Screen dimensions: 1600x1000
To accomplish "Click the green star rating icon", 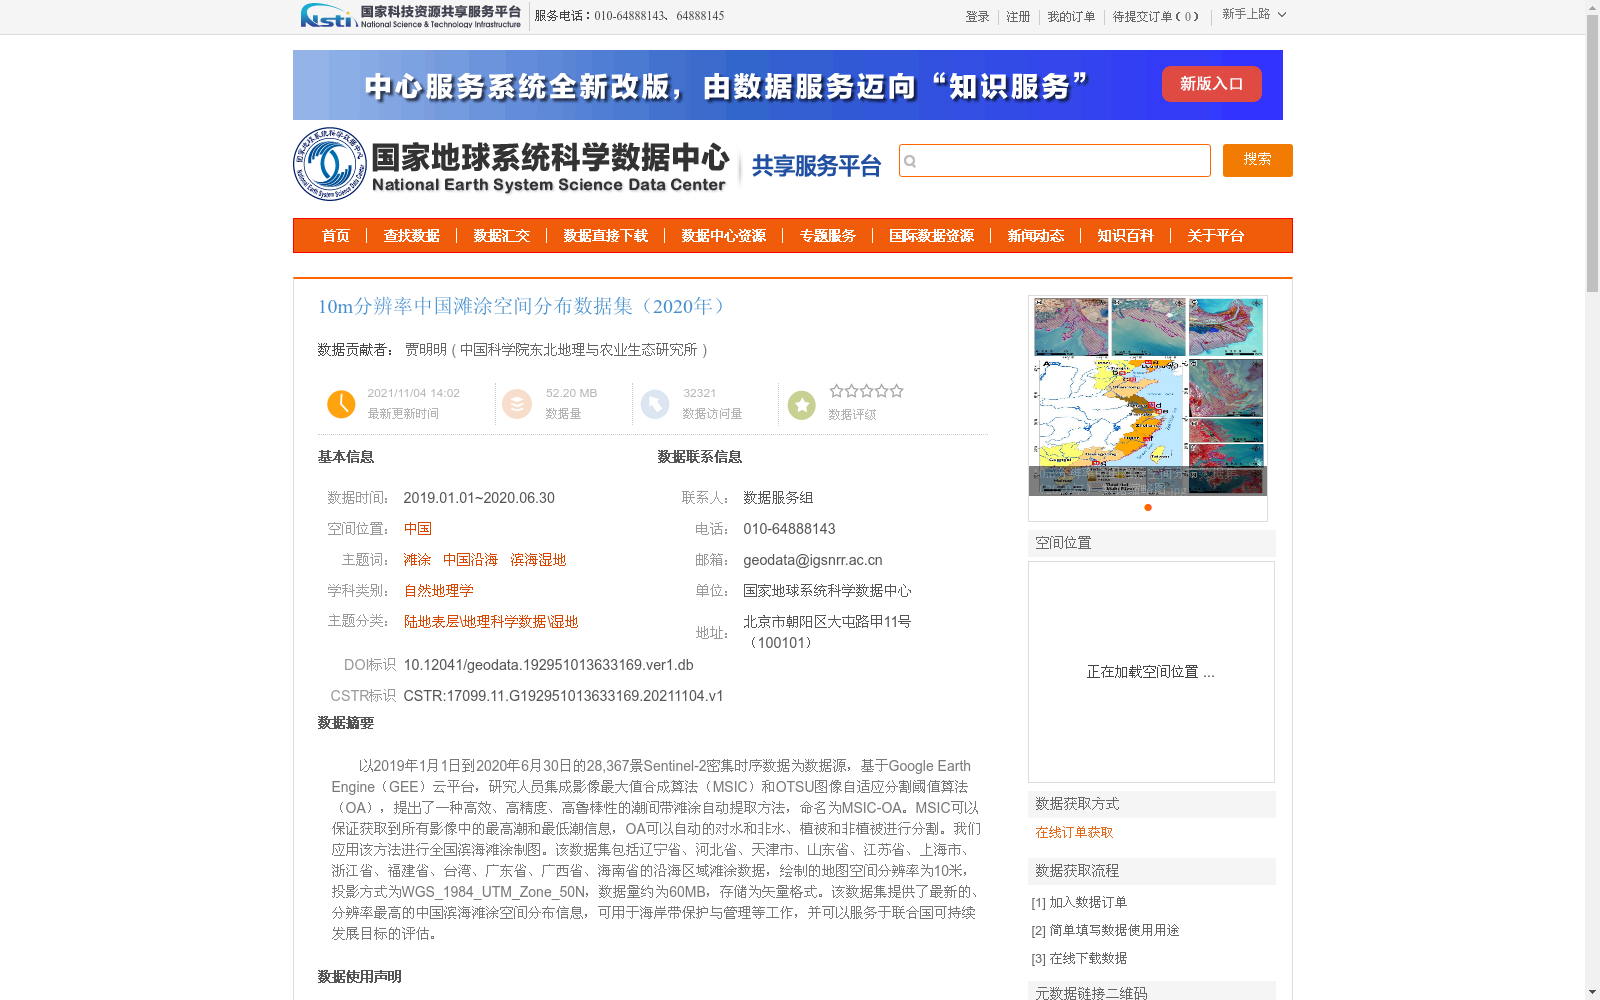I will 802,405.
